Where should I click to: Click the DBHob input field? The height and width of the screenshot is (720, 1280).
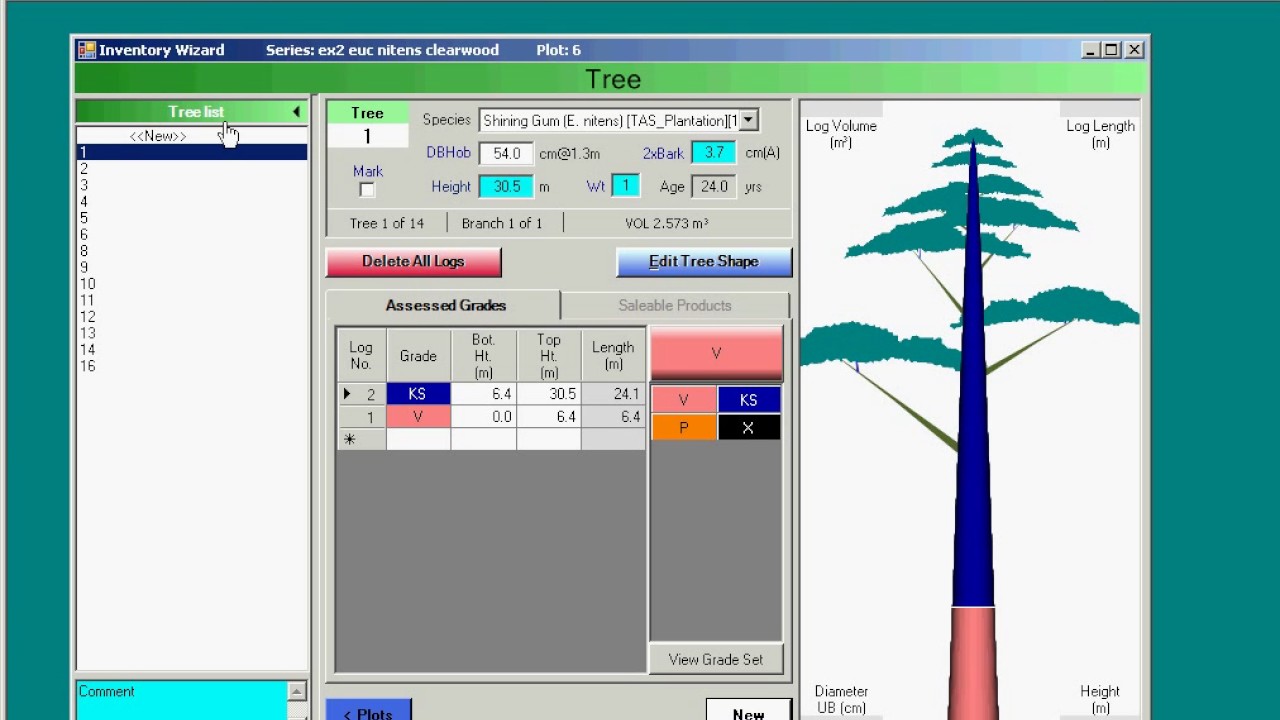506,153
